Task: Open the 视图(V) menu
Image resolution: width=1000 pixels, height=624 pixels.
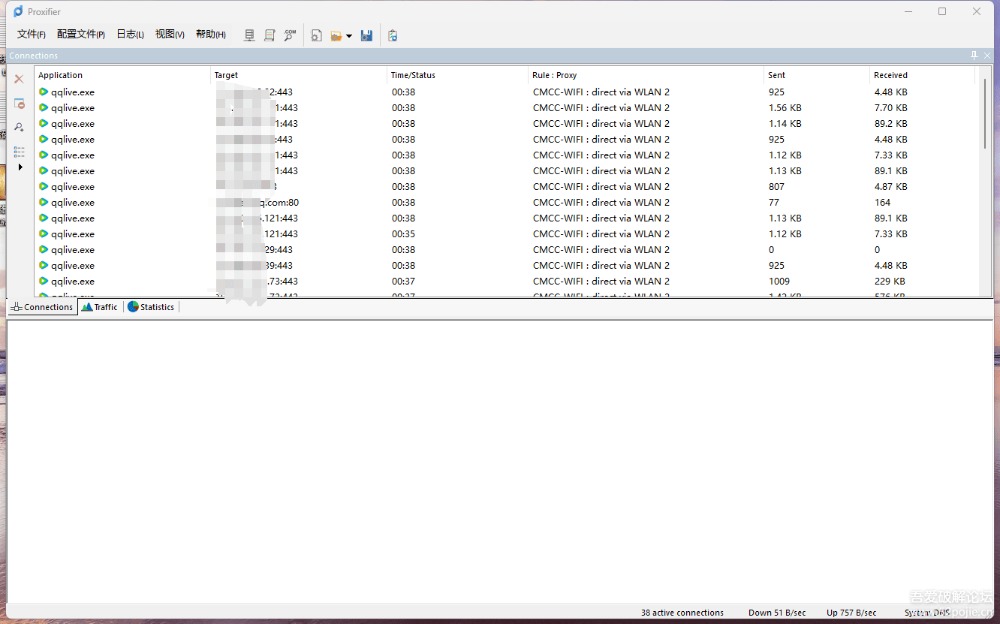Action: pos(169,34)
